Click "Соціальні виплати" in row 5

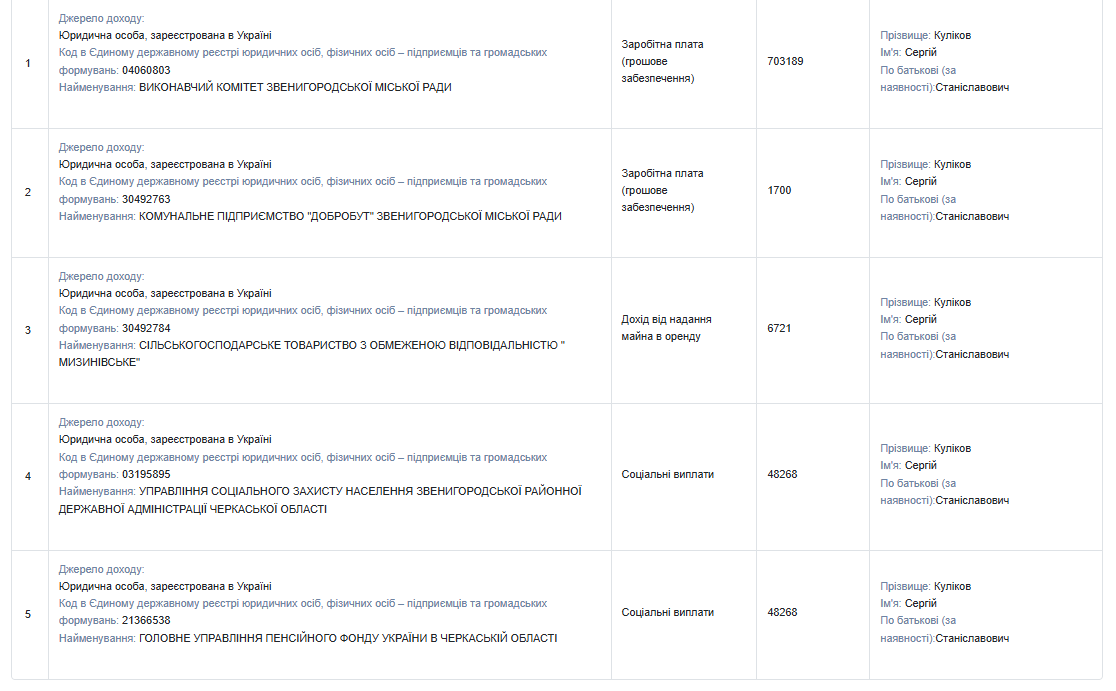point(667,612)
